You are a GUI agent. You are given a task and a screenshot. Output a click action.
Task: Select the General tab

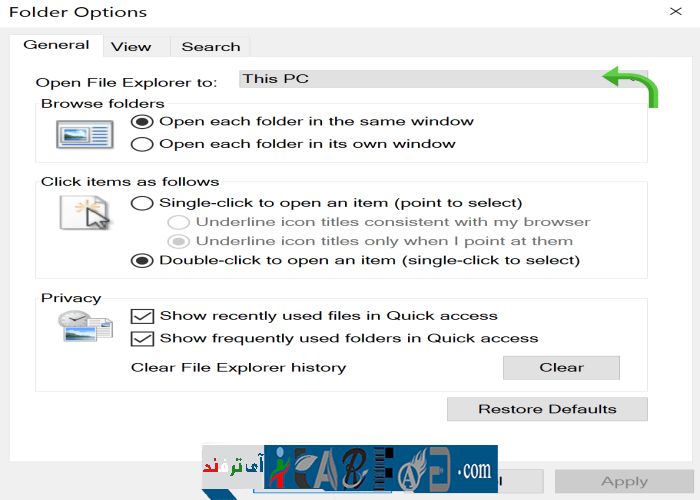[56, 45]
